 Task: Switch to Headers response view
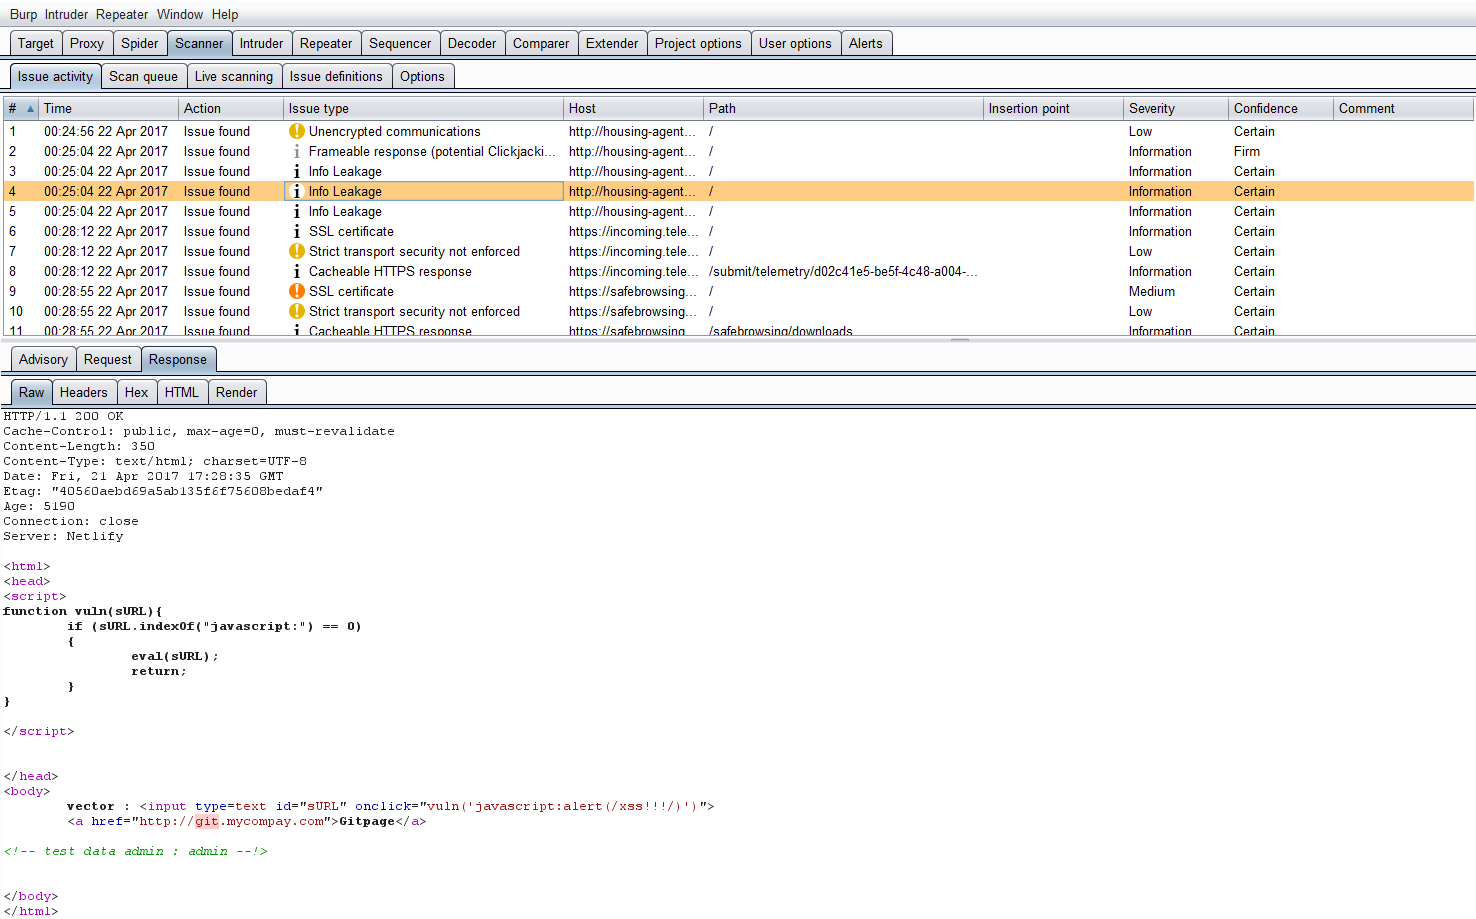[x=84, y=392]
